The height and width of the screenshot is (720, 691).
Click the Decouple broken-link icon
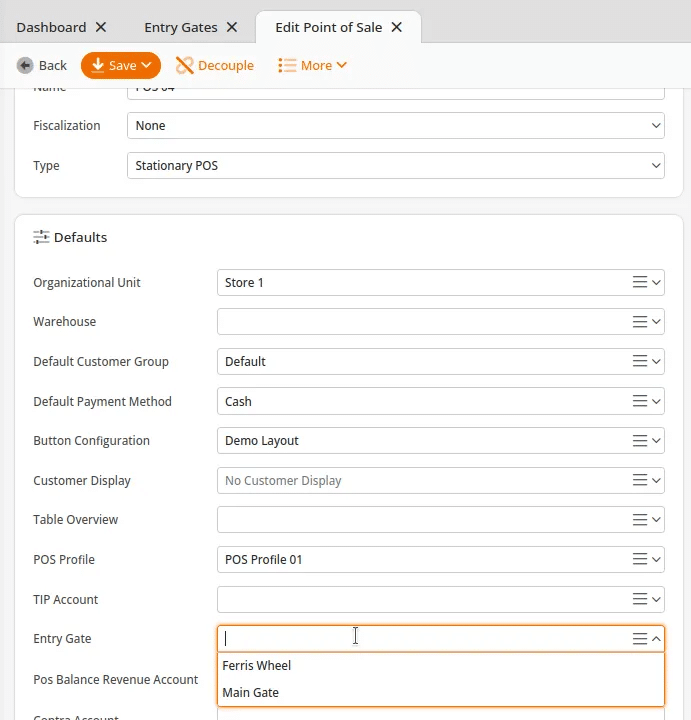(x=185, y=65)
